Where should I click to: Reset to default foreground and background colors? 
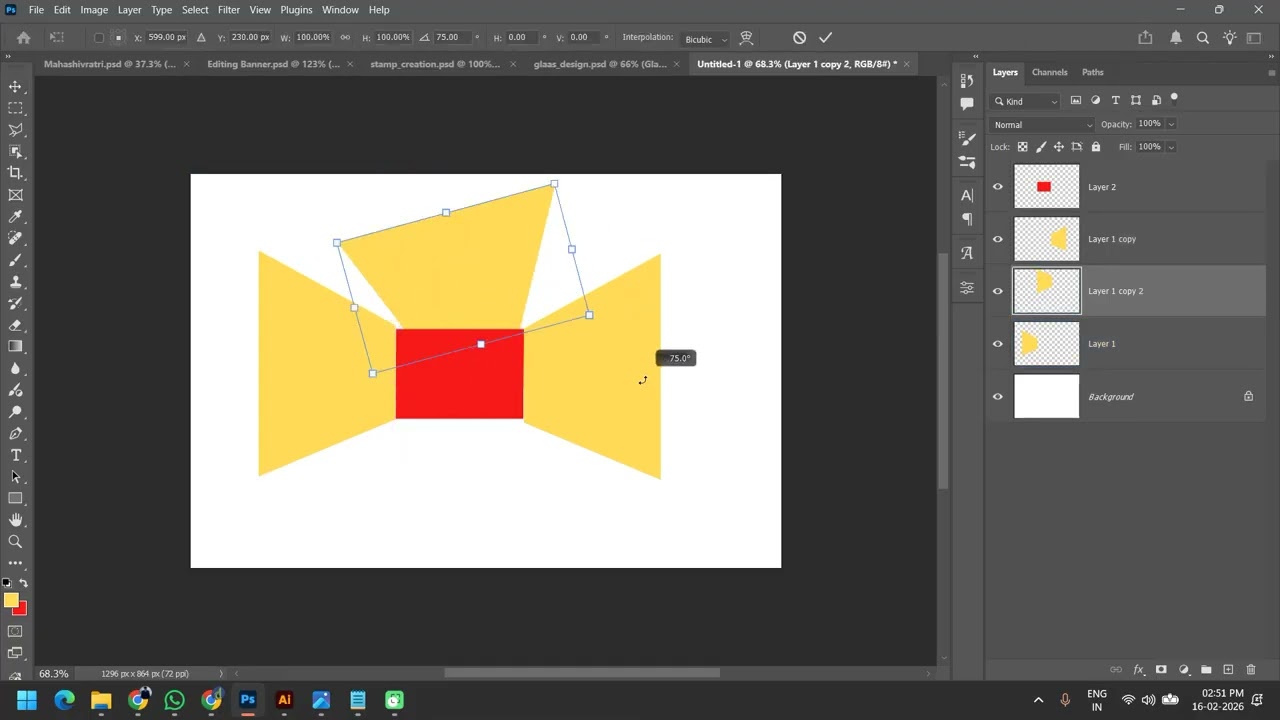(x=7, y=583)
